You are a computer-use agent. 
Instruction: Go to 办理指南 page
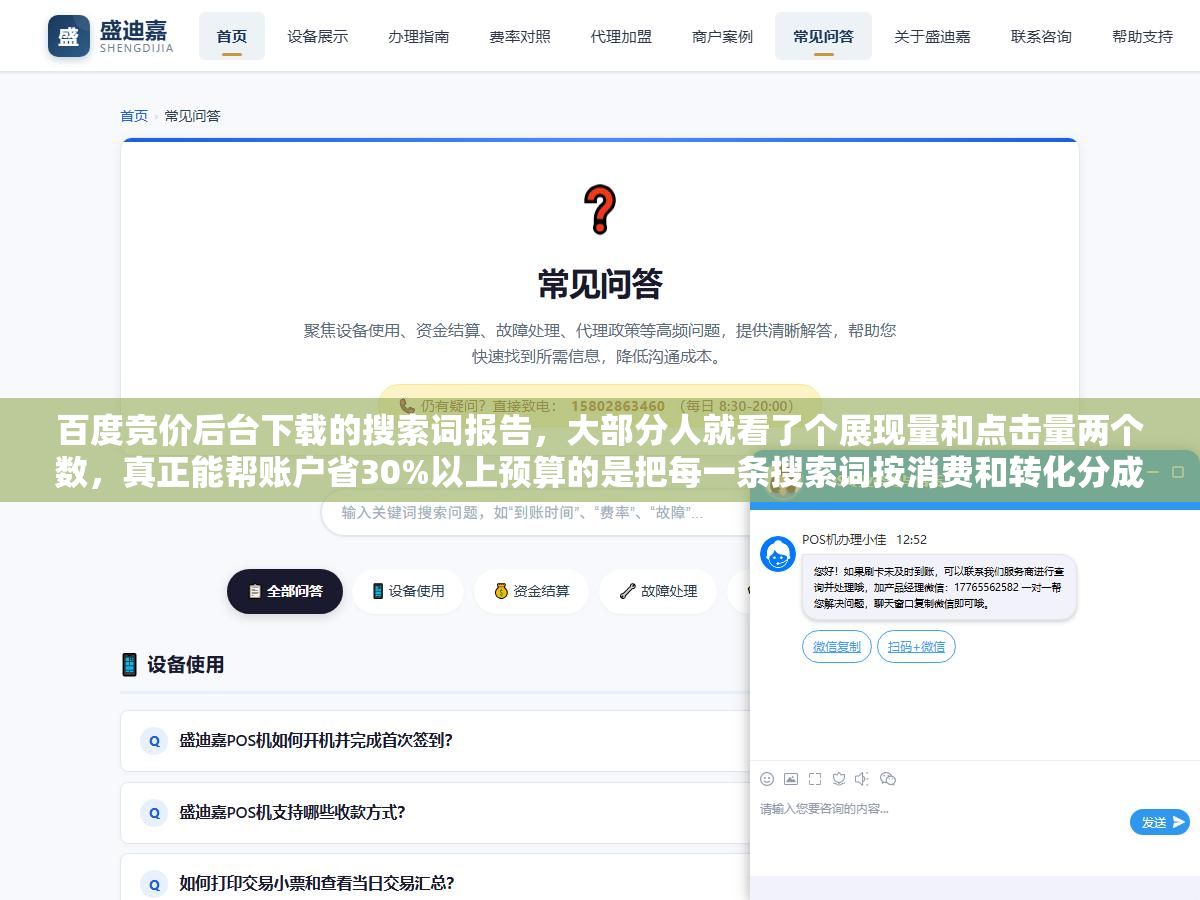pos(419,36)
